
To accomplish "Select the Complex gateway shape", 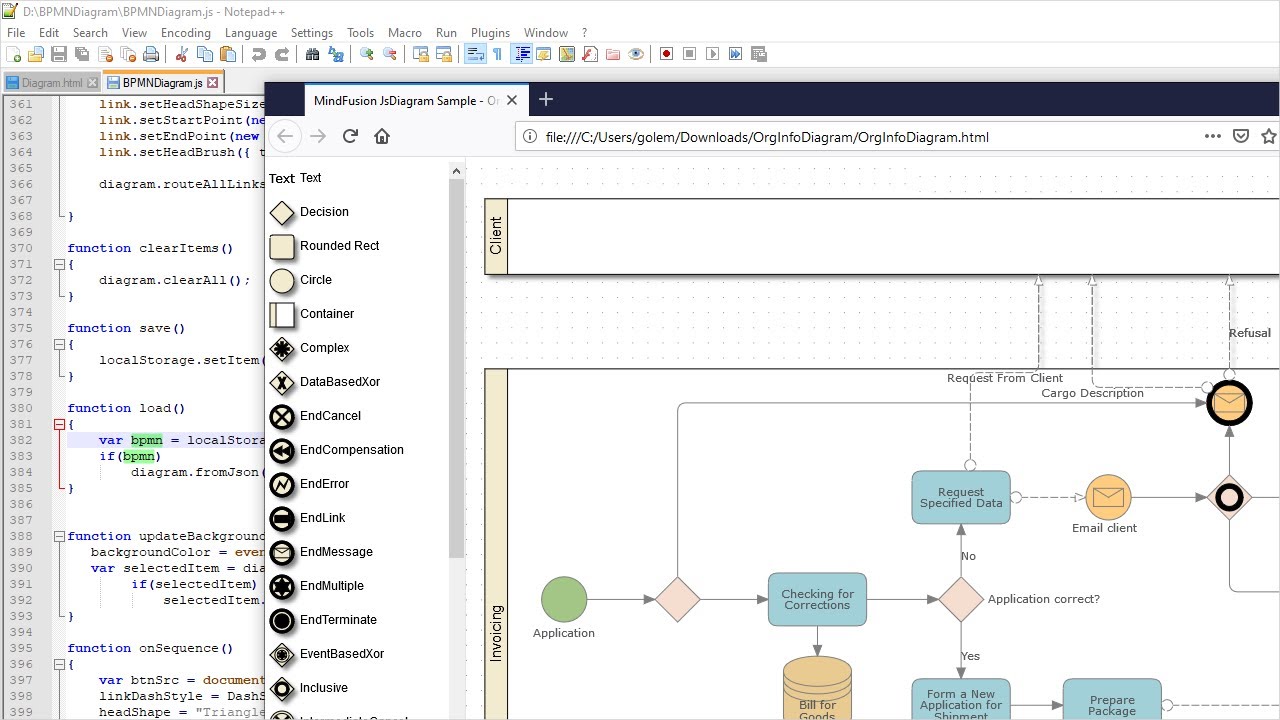I will tap(311, 348).
